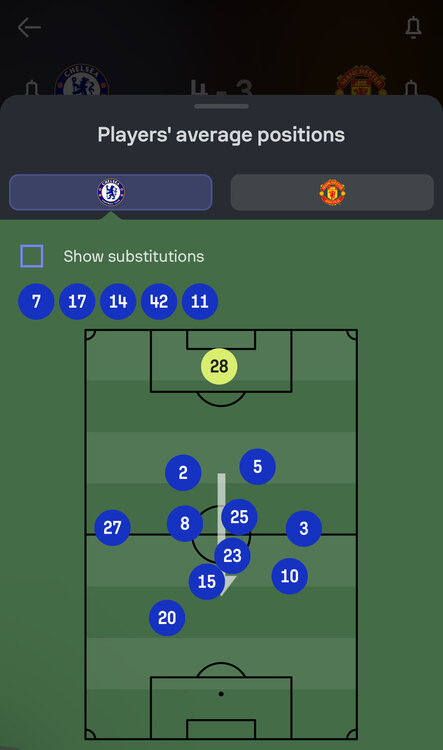Tap substitute number 17 bubble
The width and height of the screenshot is (443, 750).
[77, 301]
